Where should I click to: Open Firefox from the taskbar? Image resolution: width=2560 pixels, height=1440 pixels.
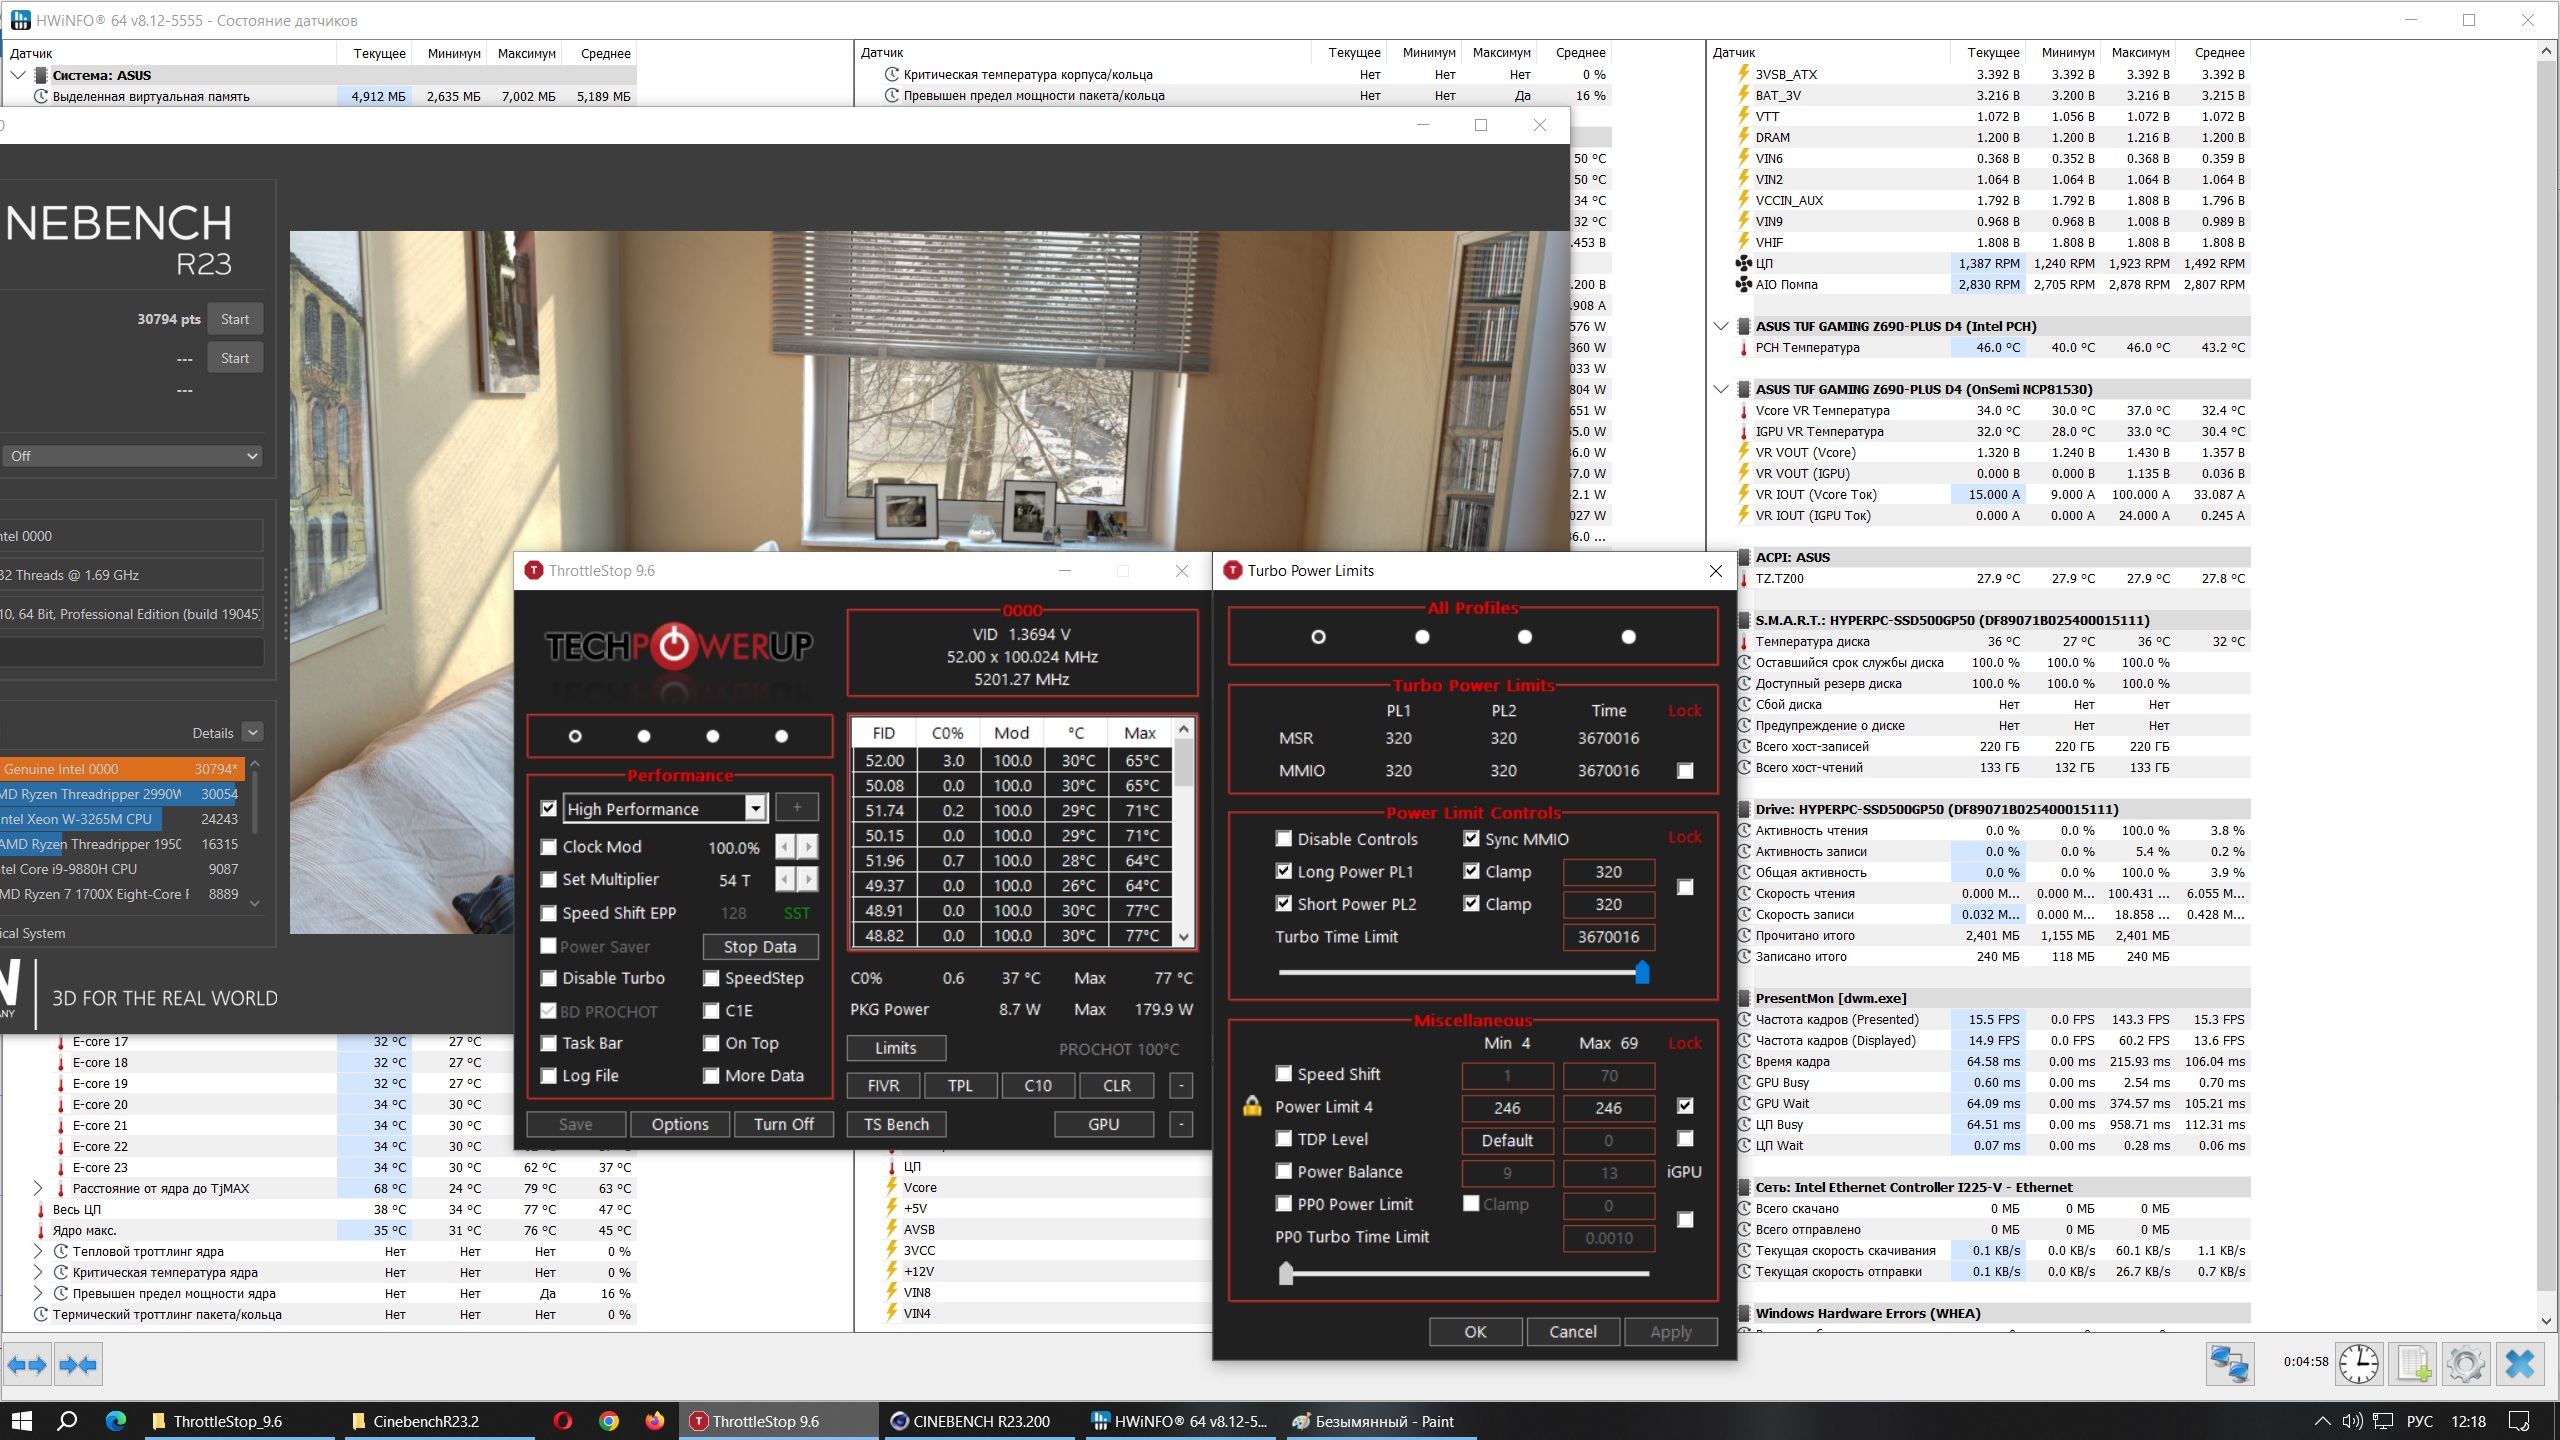point(654,1421)
